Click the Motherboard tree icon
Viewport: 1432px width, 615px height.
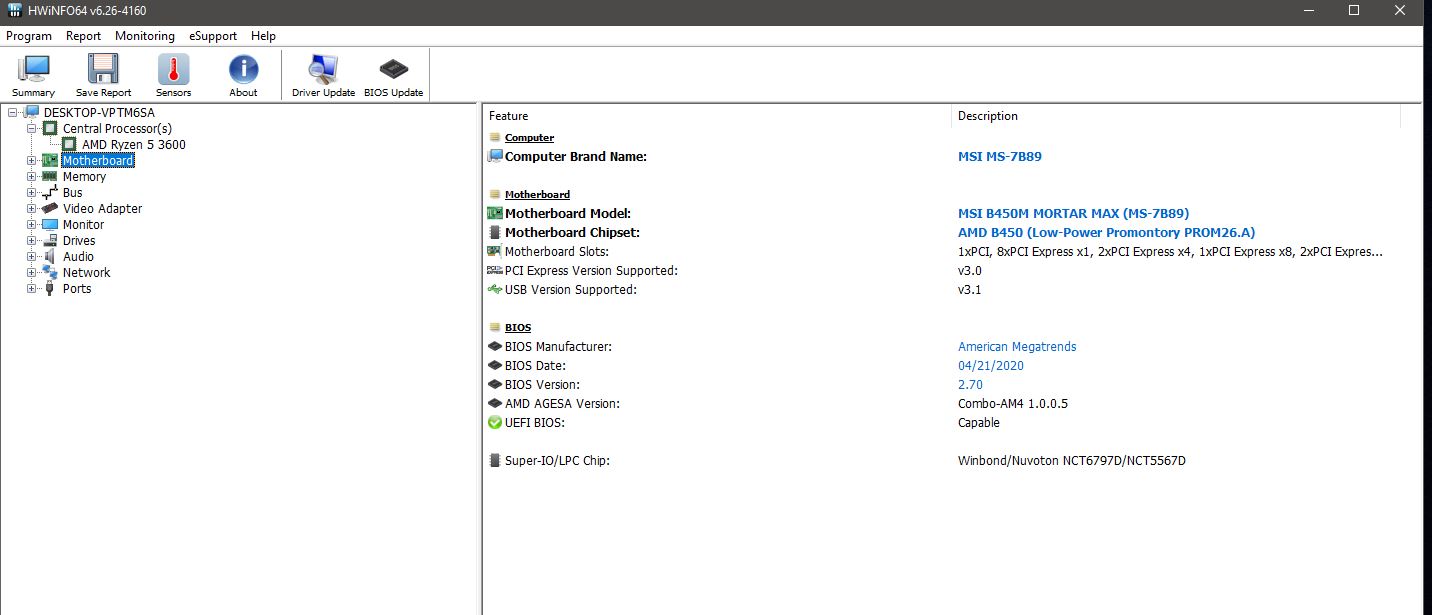50,160
